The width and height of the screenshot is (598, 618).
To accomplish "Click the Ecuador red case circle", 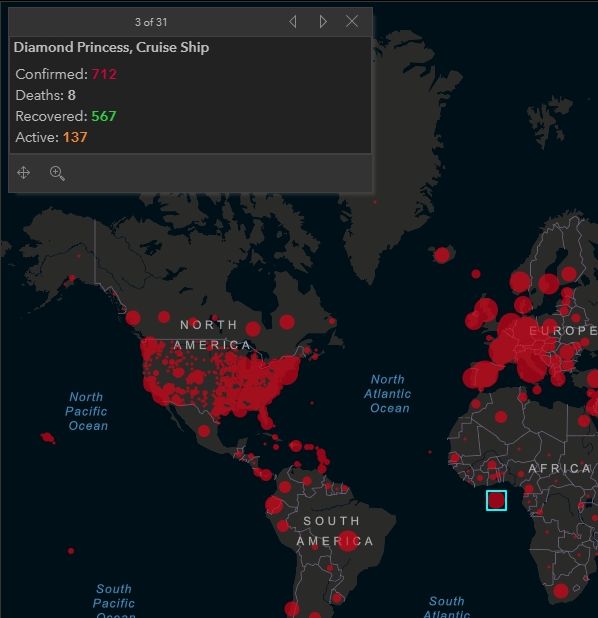I will point(274,506).
